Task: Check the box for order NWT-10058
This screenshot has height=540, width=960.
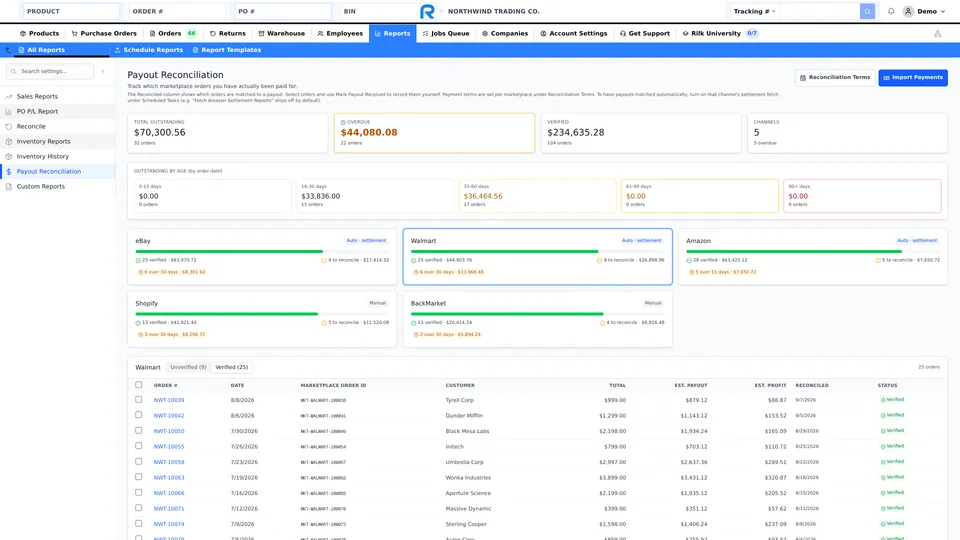Action: click(138, 461)
